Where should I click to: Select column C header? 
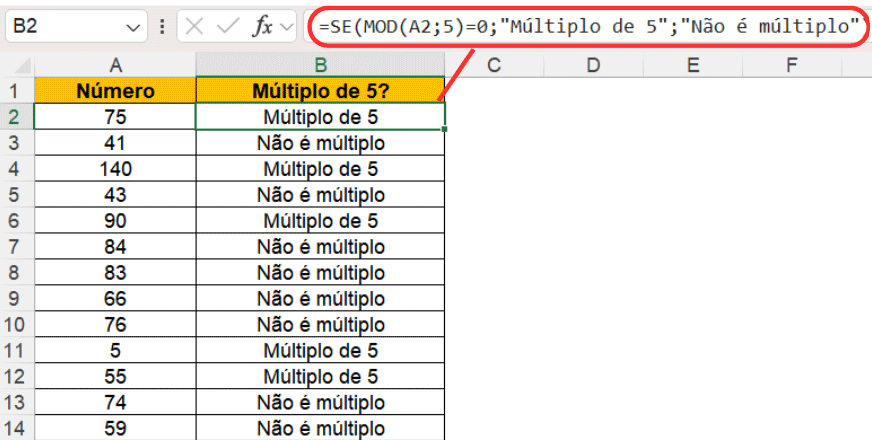coord(494,65)
